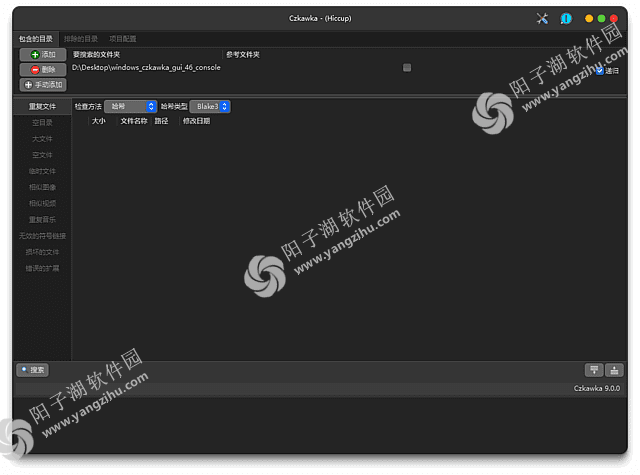The height and width of the screenshot is (475, 640).
Task: Select 临时文件 in the sidebar
Action: pyautogui.click(x=42, y=171)
